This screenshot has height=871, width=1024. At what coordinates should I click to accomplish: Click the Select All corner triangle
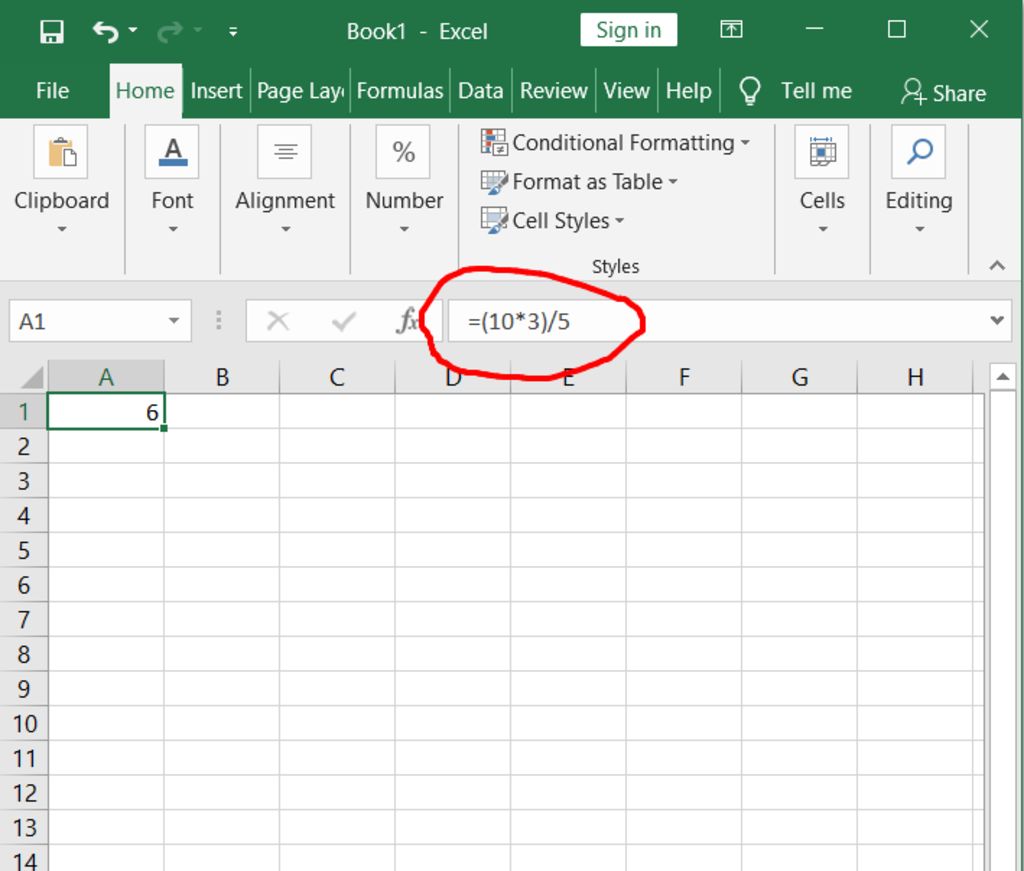pyautogui.click(x=31, y=377)
